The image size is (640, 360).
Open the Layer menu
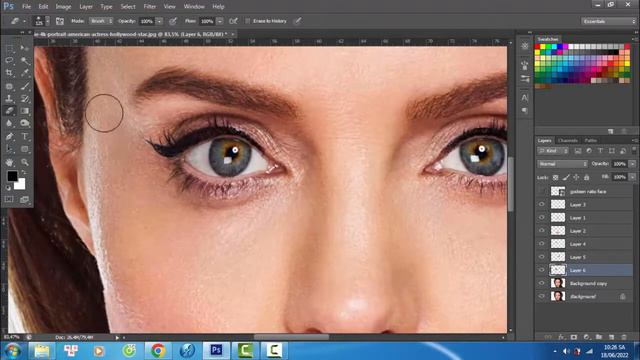click(86, 7)
